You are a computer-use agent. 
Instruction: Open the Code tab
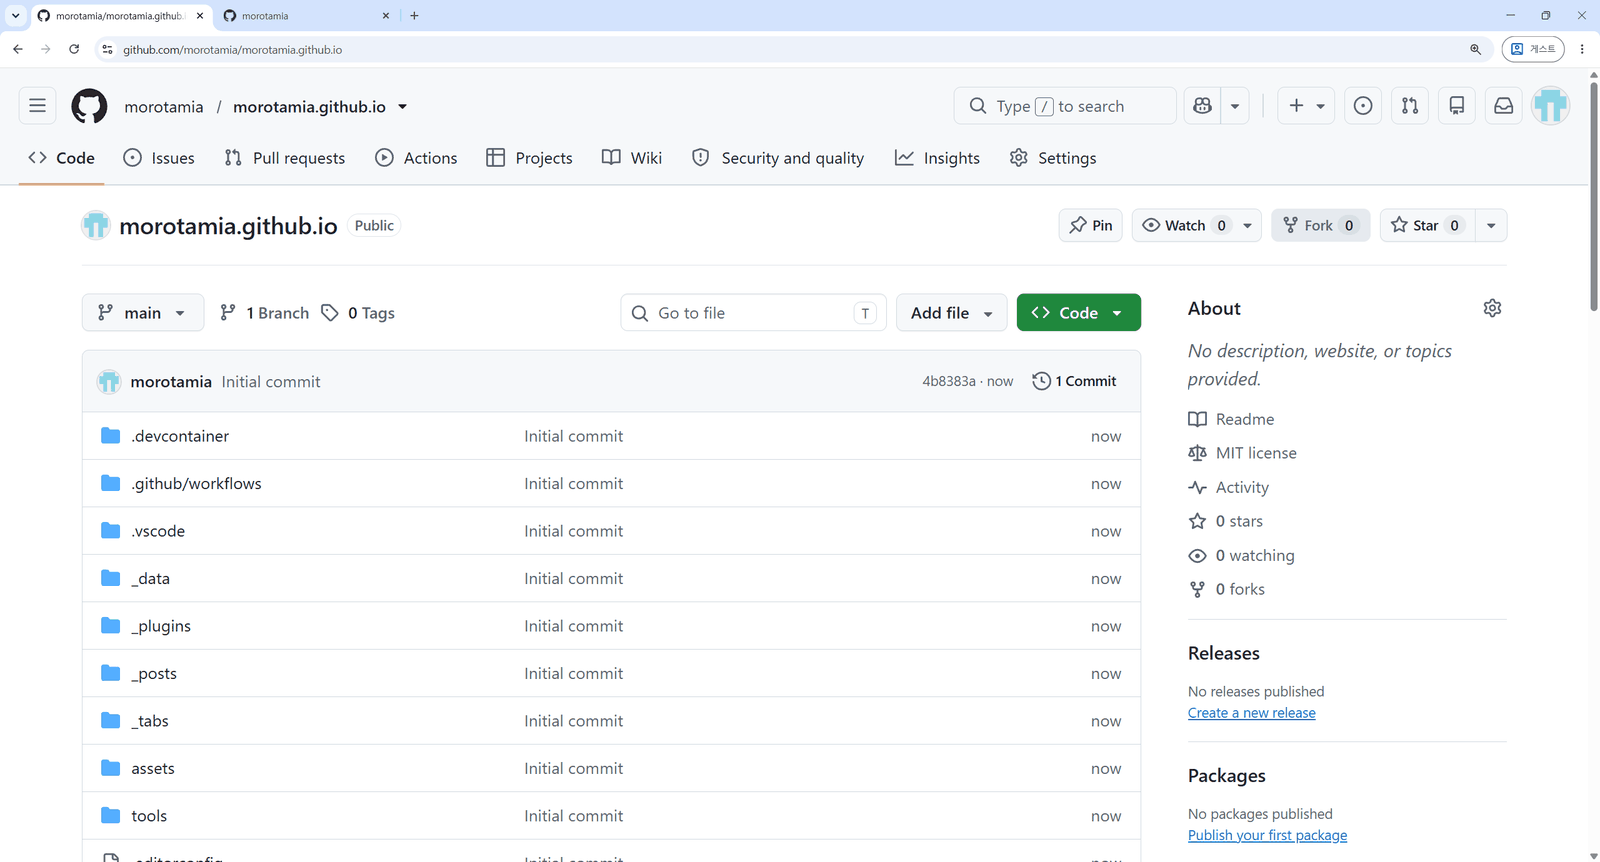(62, 158)
